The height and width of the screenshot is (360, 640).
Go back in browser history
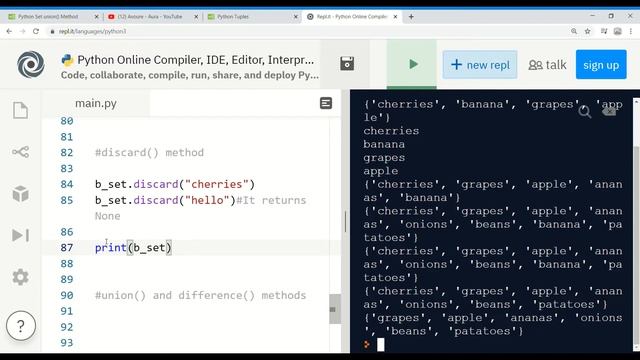pos(9,31)
